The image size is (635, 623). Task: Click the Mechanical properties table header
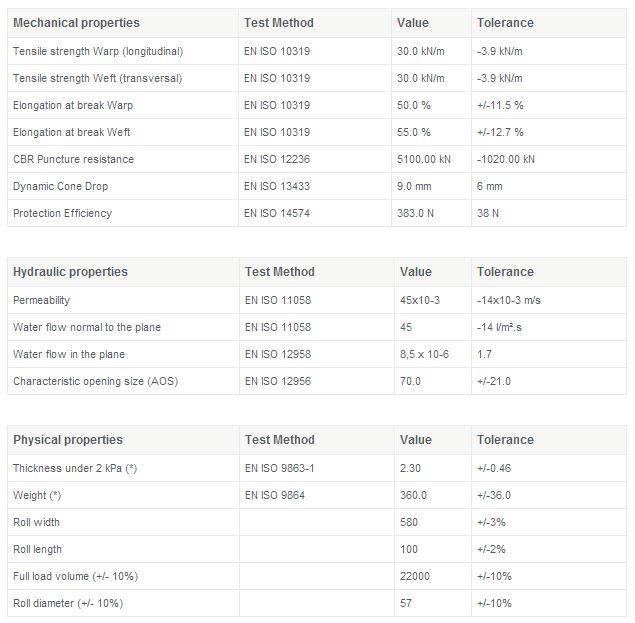coord(76,23)
